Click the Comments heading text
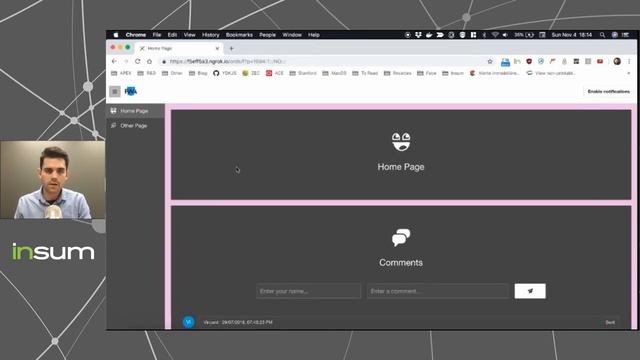This screenshot has width=640, height=360. (x=401, y=262)
